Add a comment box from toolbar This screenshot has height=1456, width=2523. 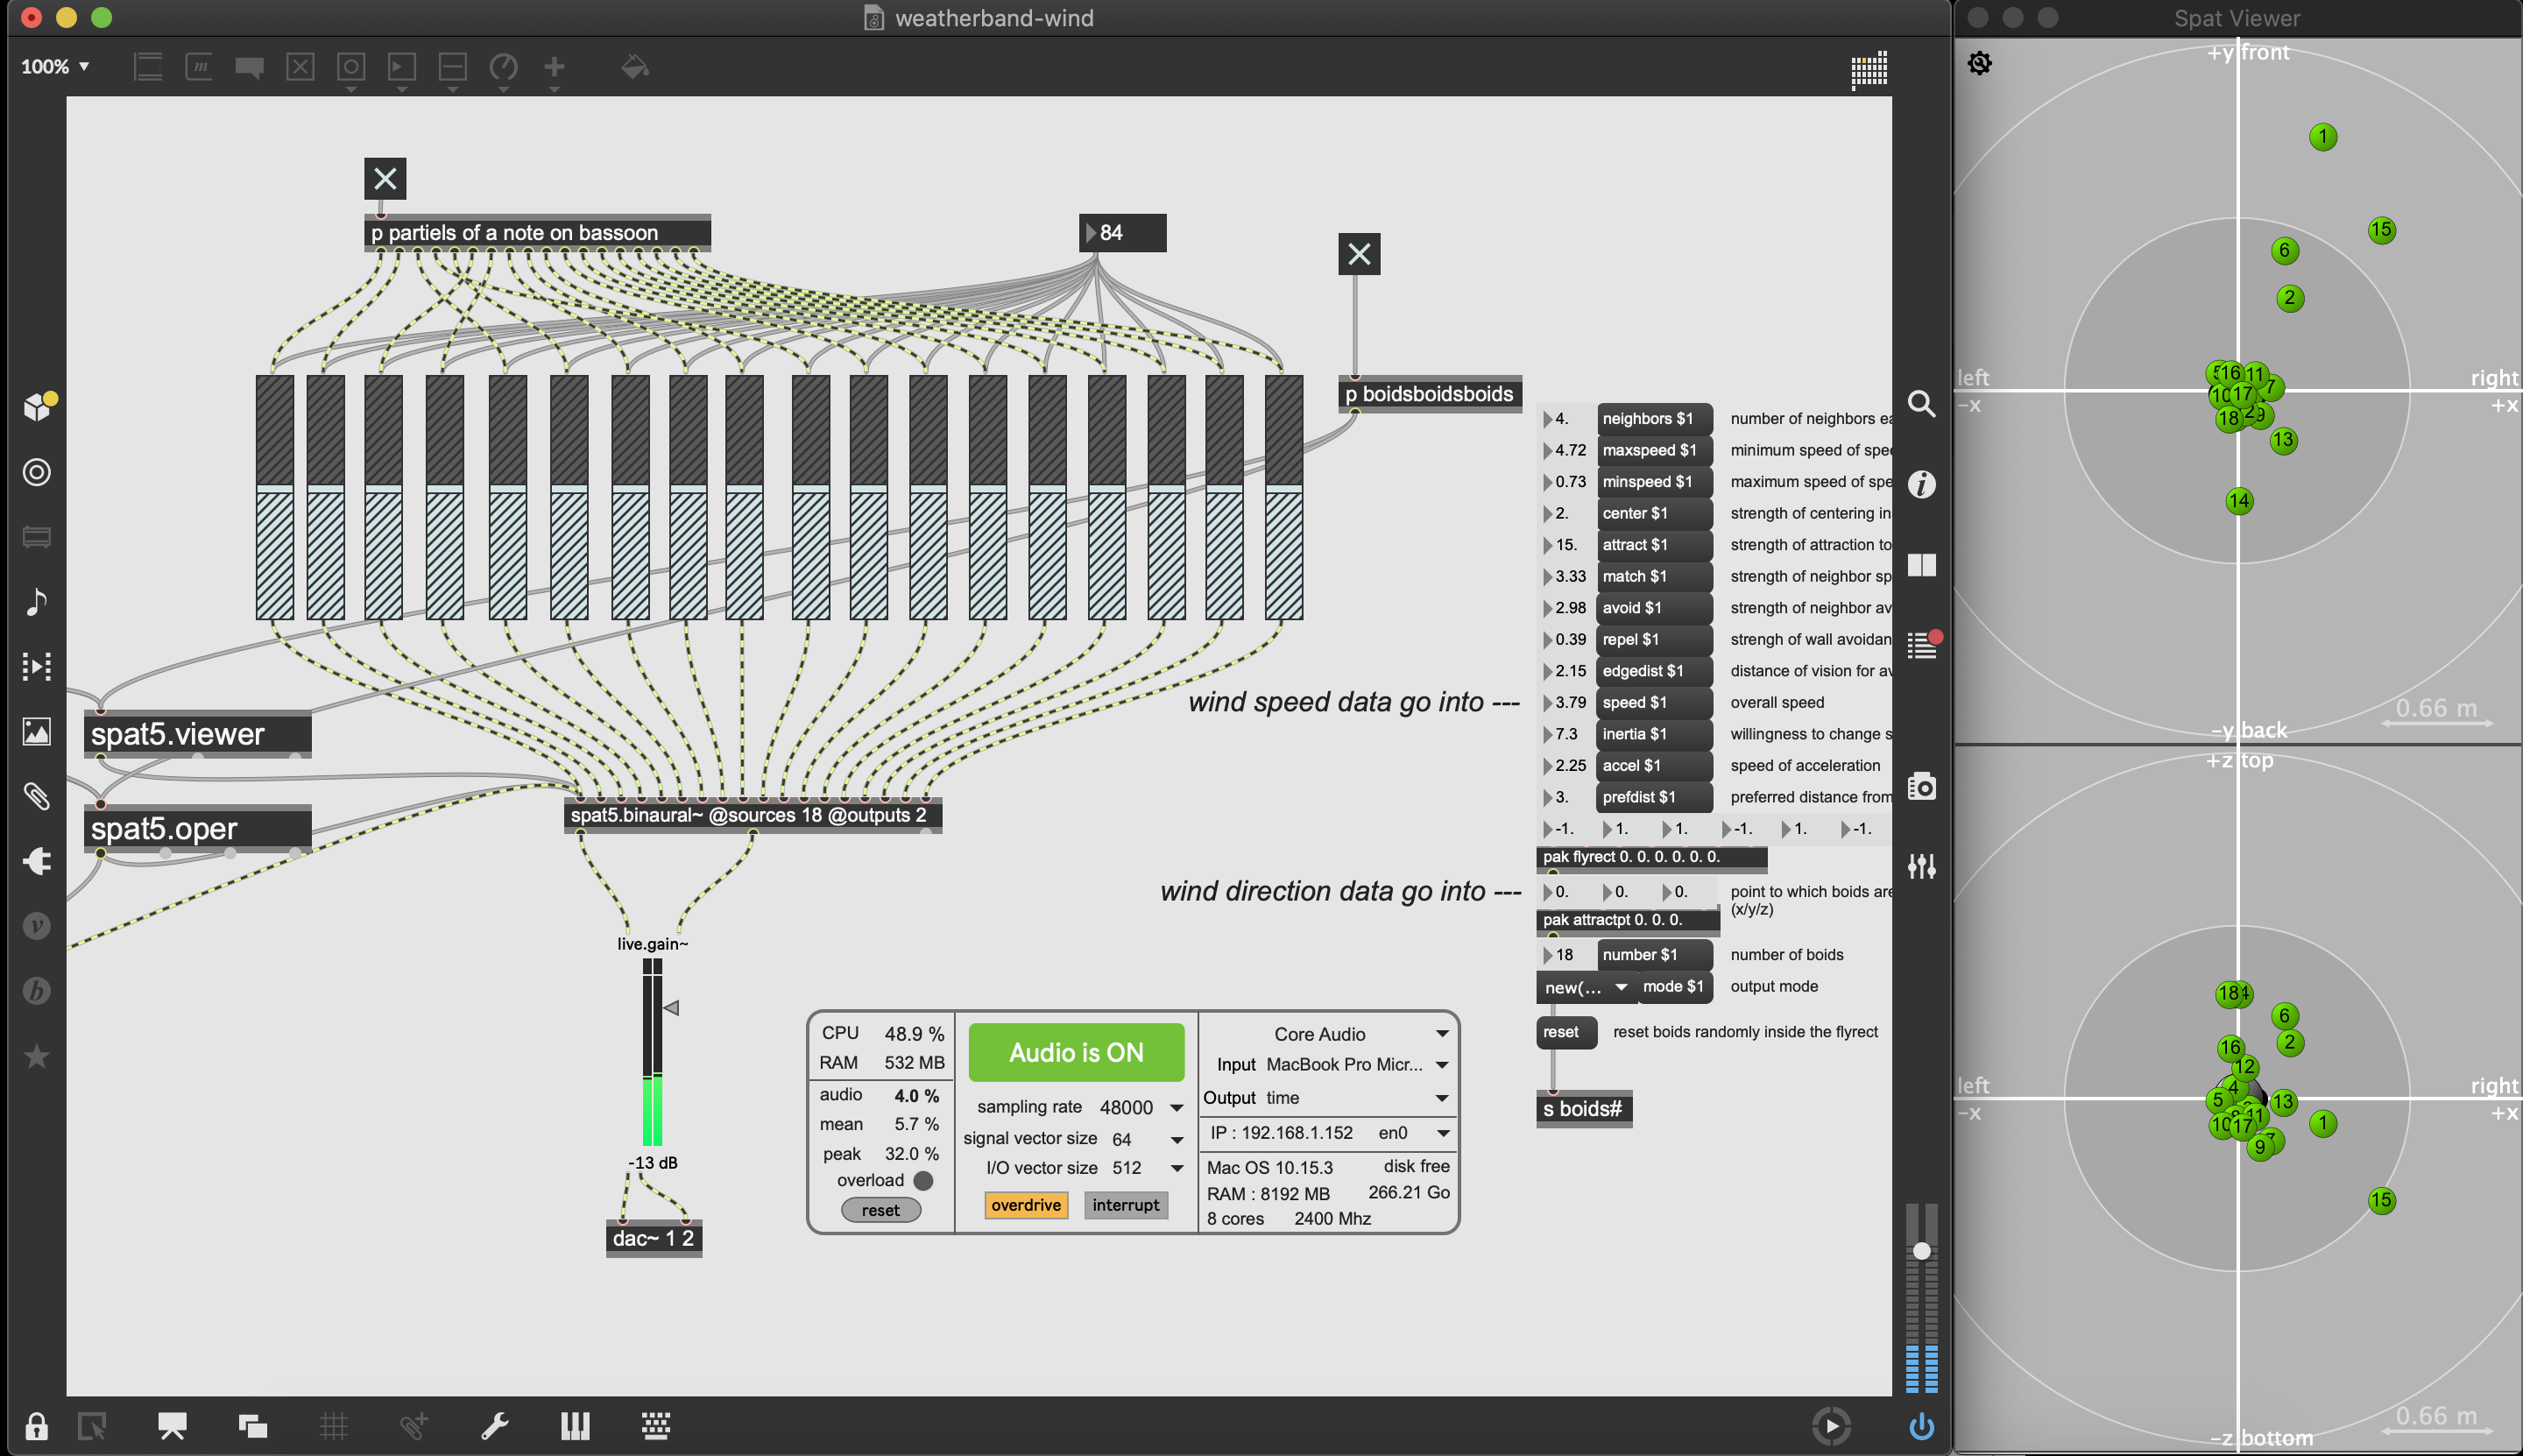(249, 67)
